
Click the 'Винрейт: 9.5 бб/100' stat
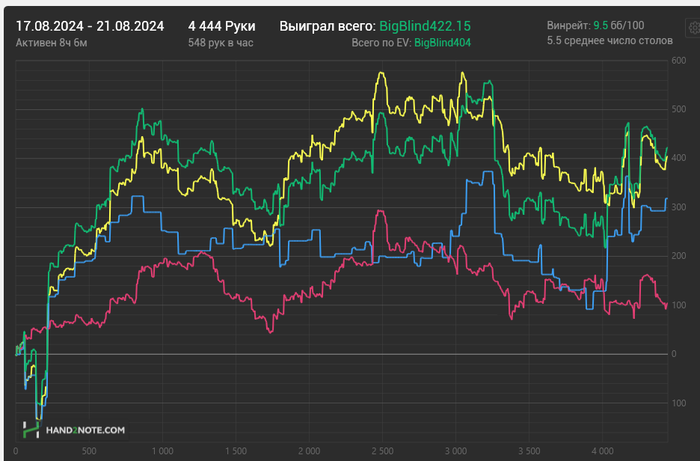point(596,25)
